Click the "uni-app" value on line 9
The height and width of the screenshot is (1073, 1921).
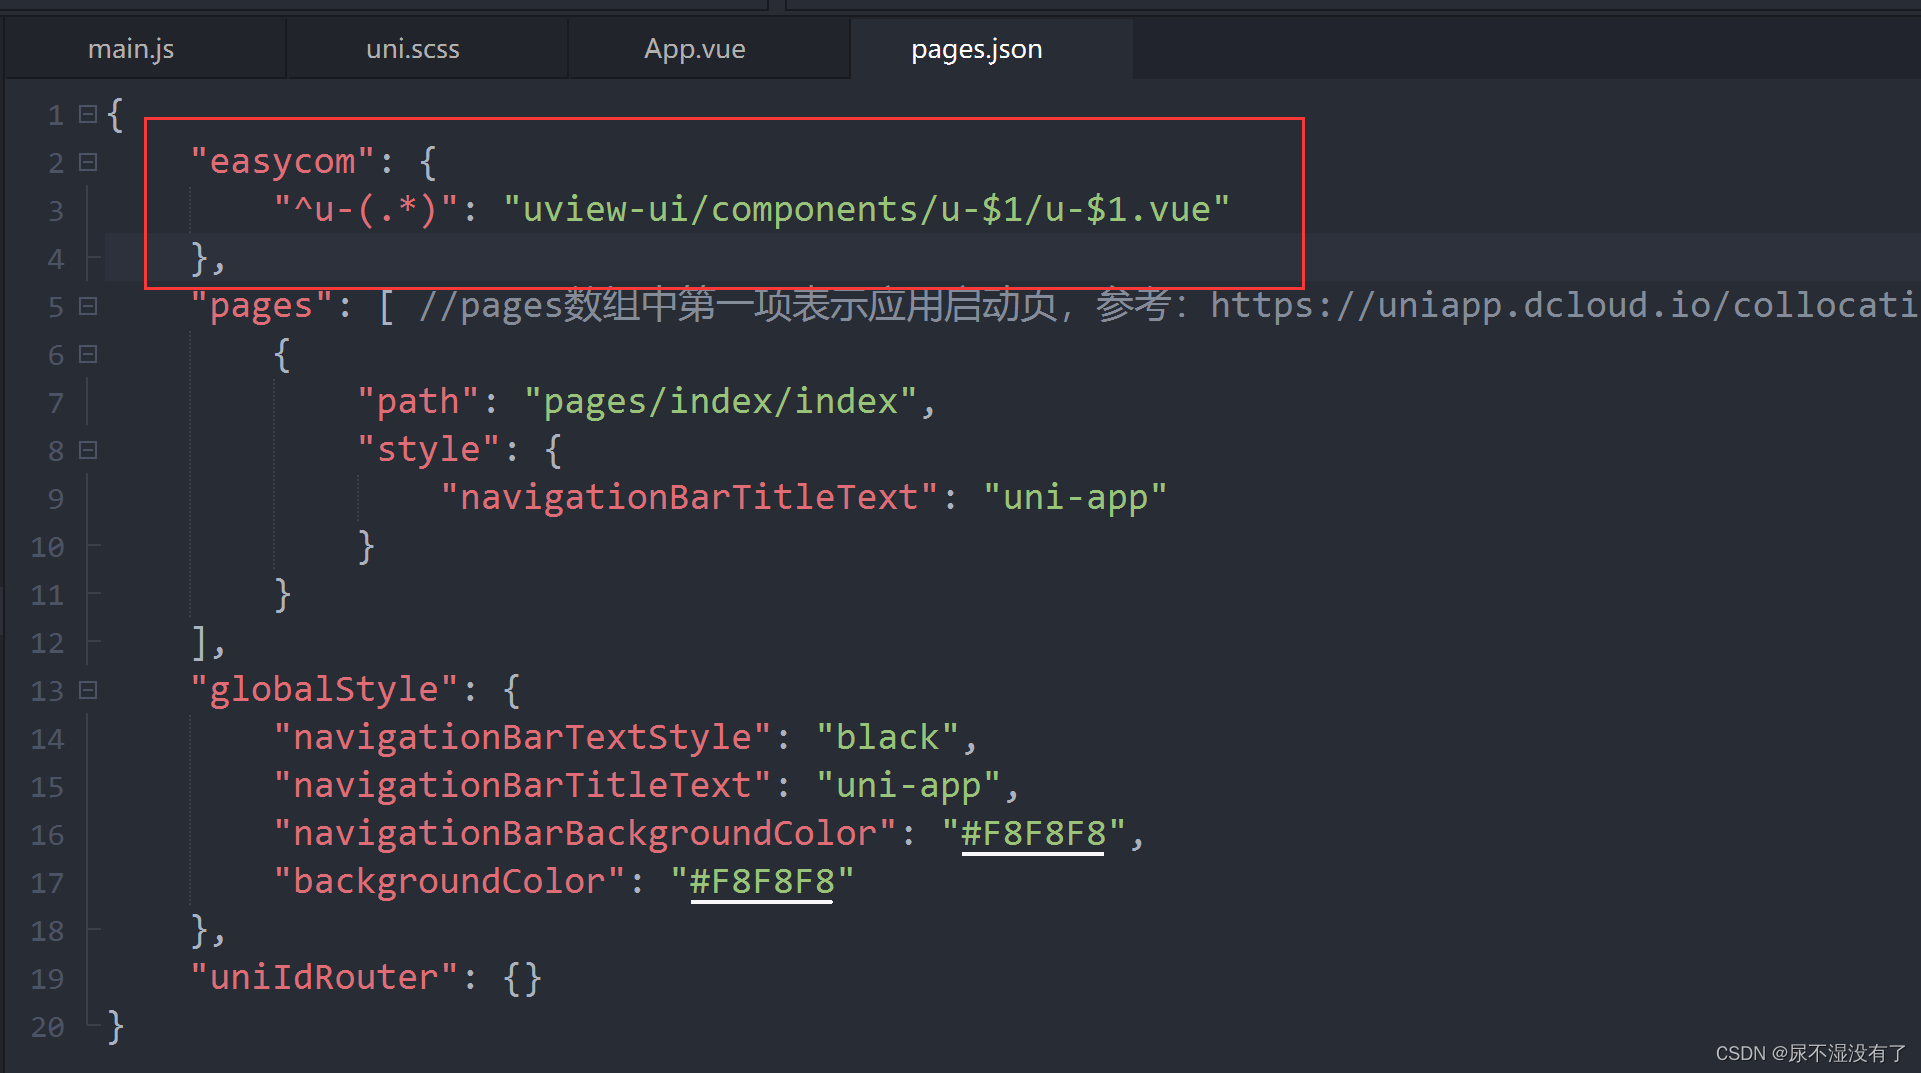tap(1075, 498)
